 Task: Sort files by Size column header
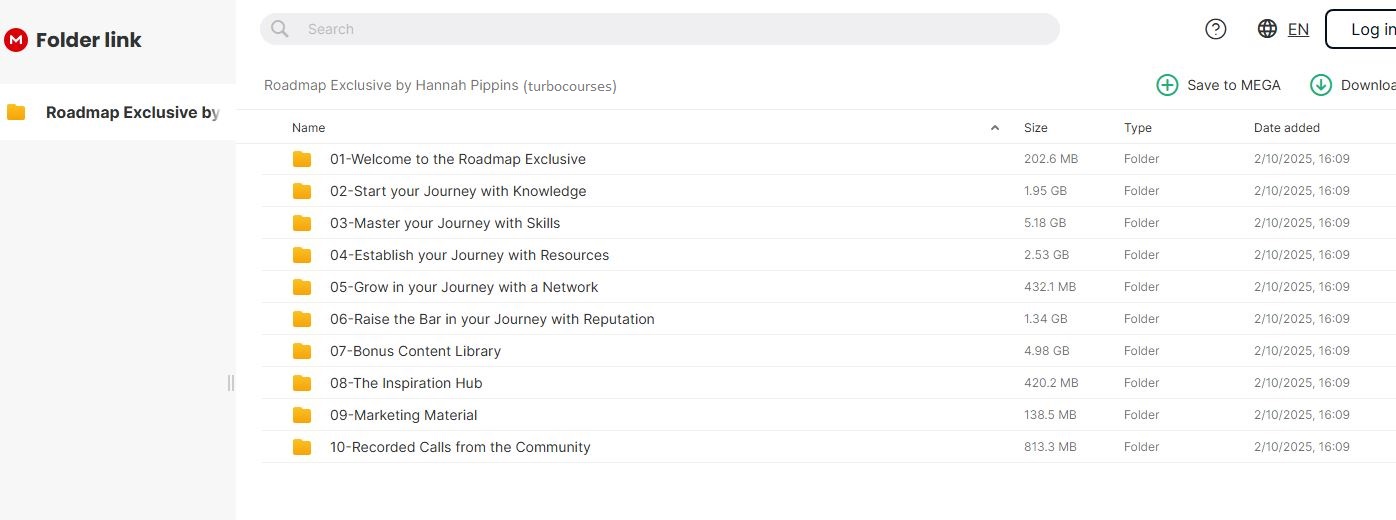tap(1035, 128)
